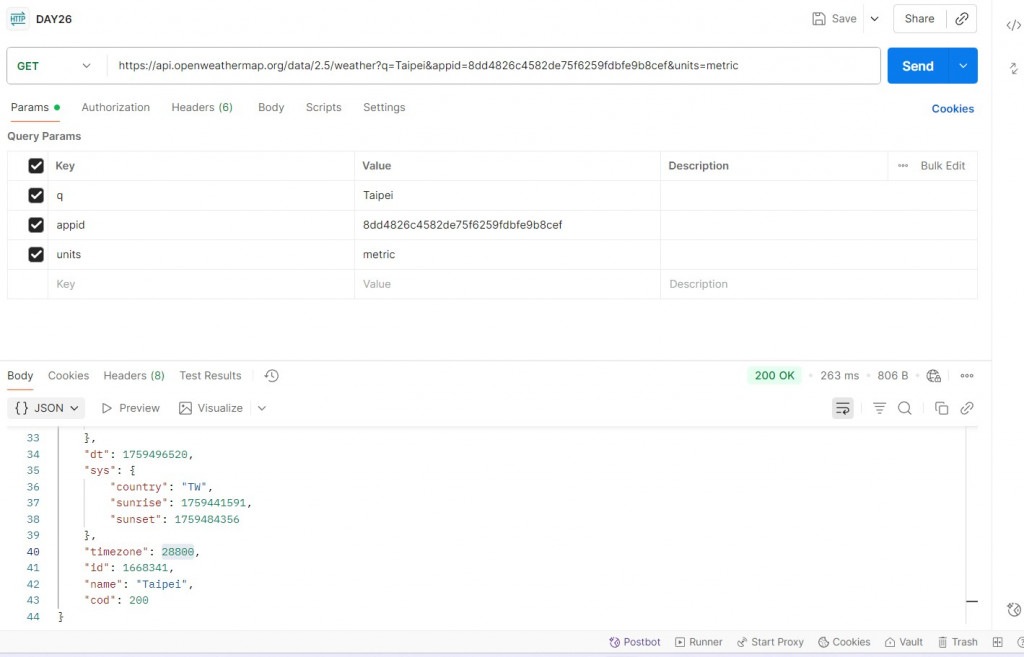
Task: Expand the Save options arrow
Action: (x=874, y=19)
